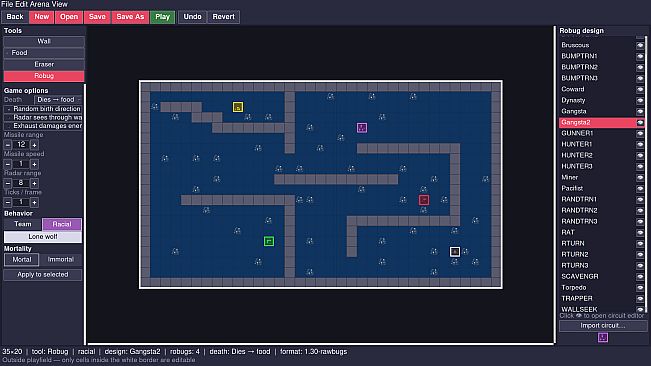Enable Random birth direction checkbox
Screen dimensions: 651x366
(9, 109)
